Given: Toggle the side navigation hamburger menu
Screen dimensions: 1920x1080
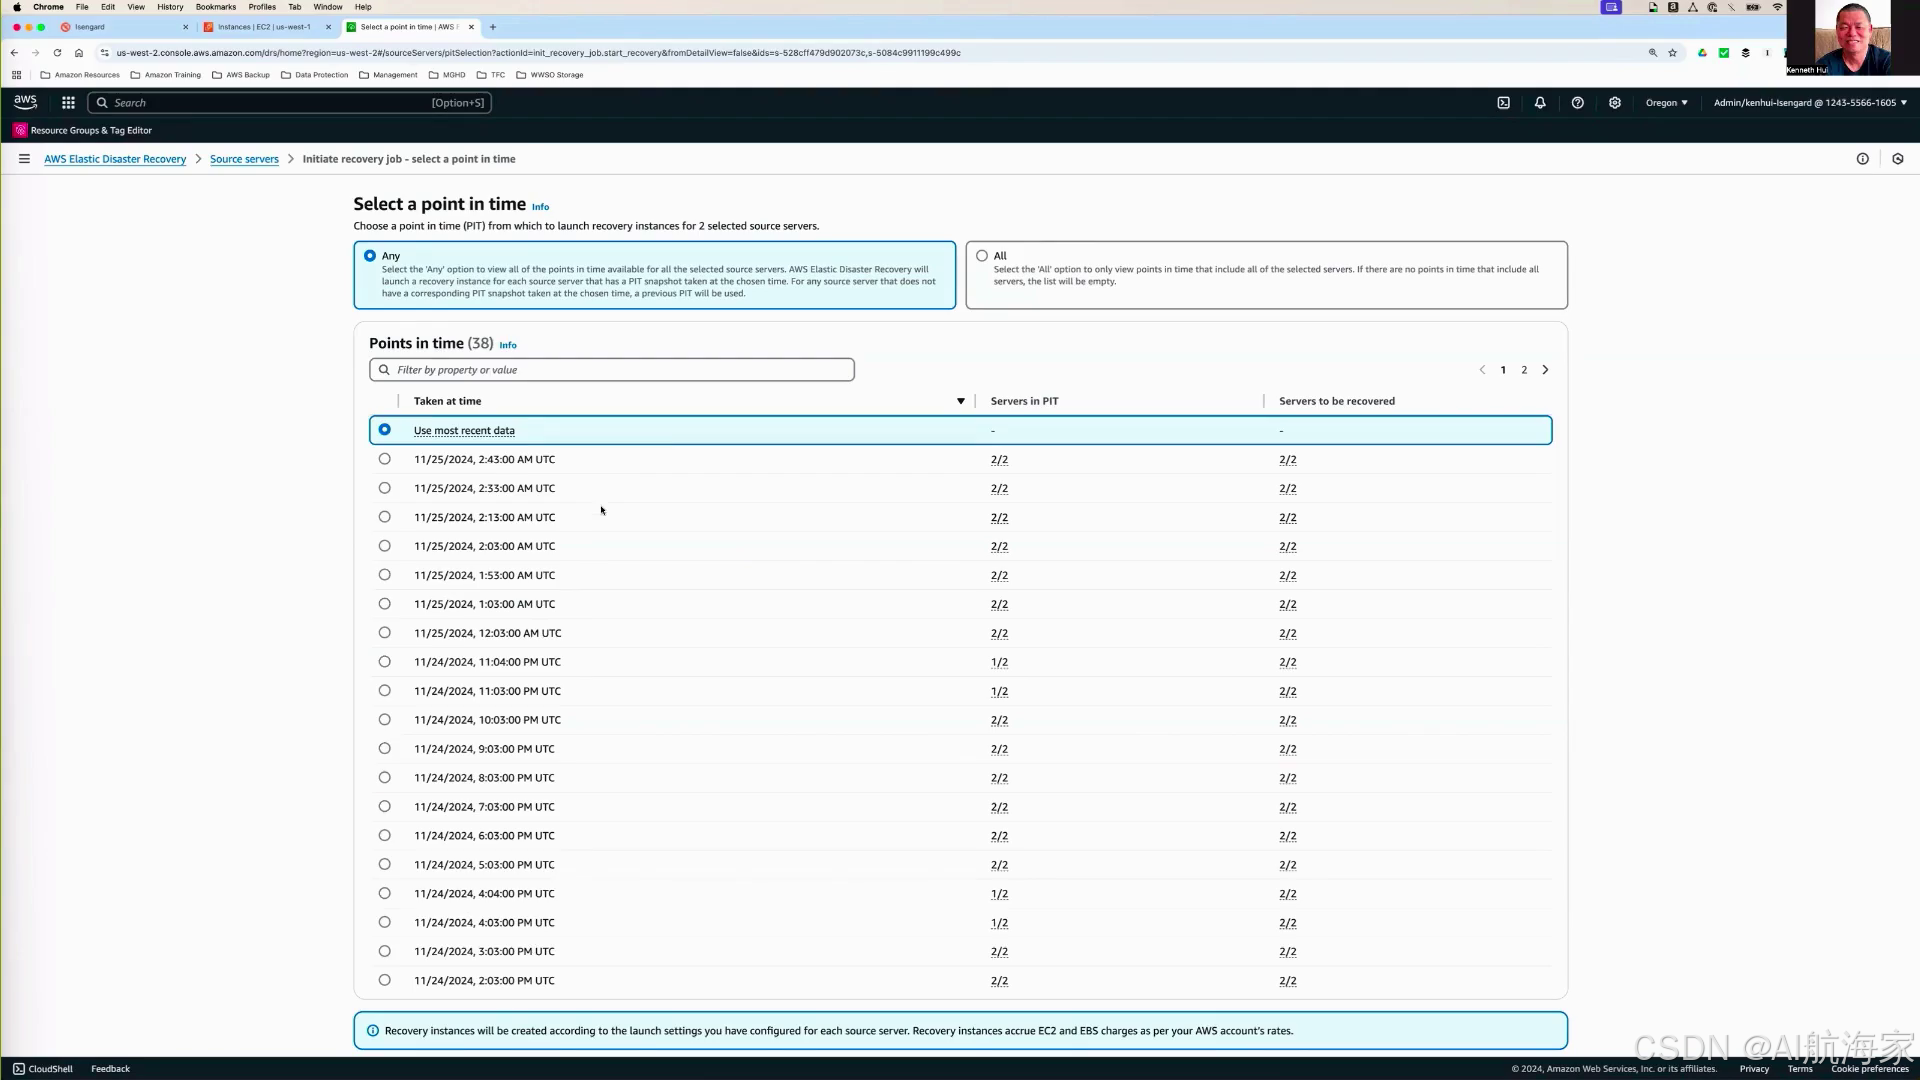Looking at the screenshot, I should pos(24,159).
